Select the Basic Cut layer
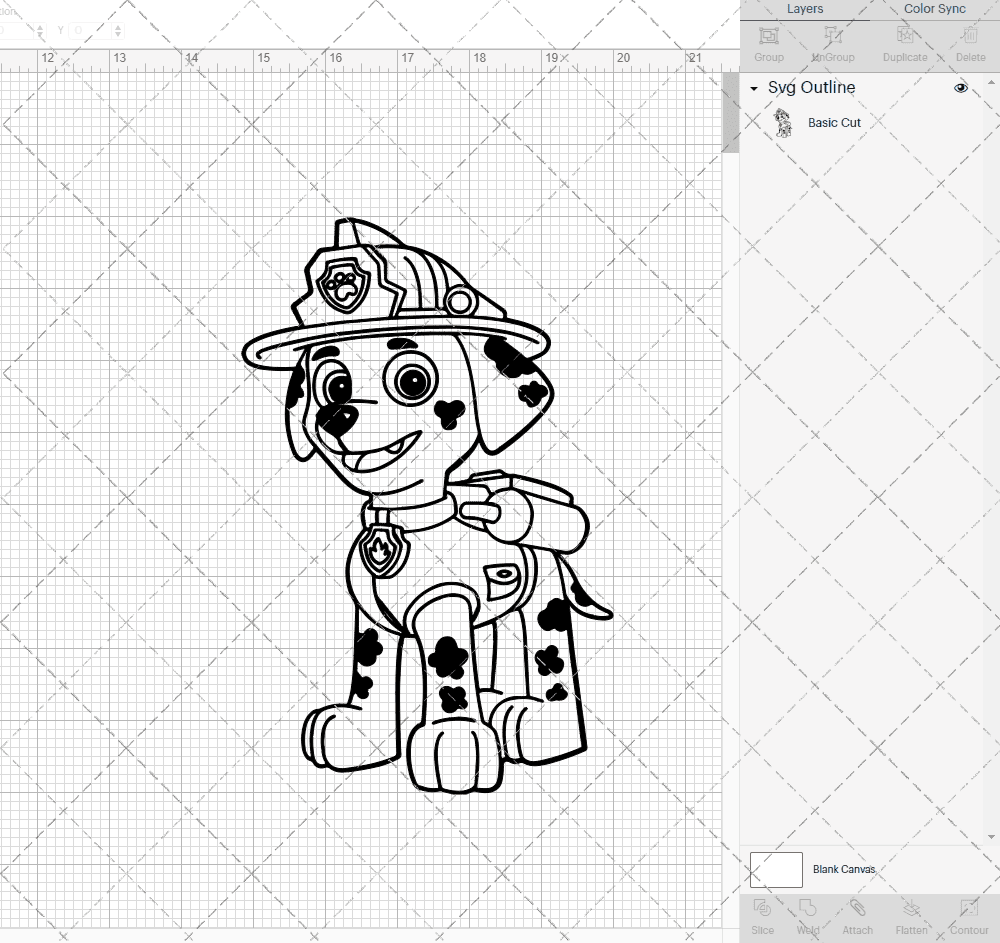1000x943 pixels. coord(834,122)
